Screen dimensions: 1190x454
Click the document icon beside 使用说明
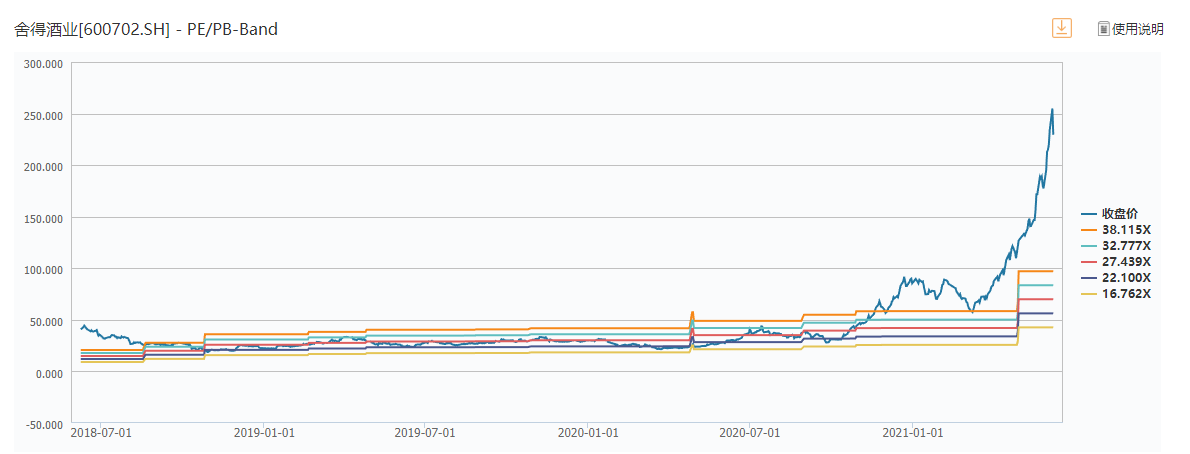[1104, 29]
